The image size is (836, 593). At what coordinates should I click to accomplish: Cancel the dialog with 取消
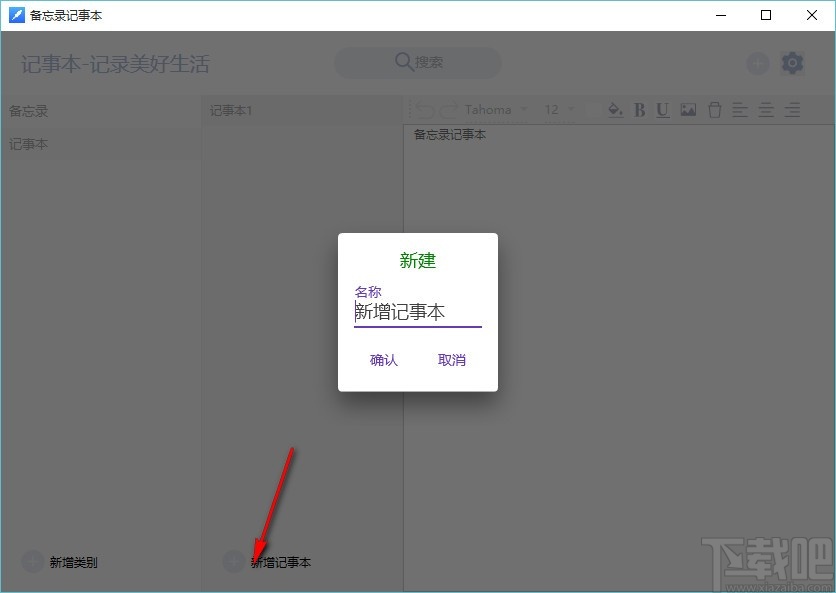[x=453, y=359]
